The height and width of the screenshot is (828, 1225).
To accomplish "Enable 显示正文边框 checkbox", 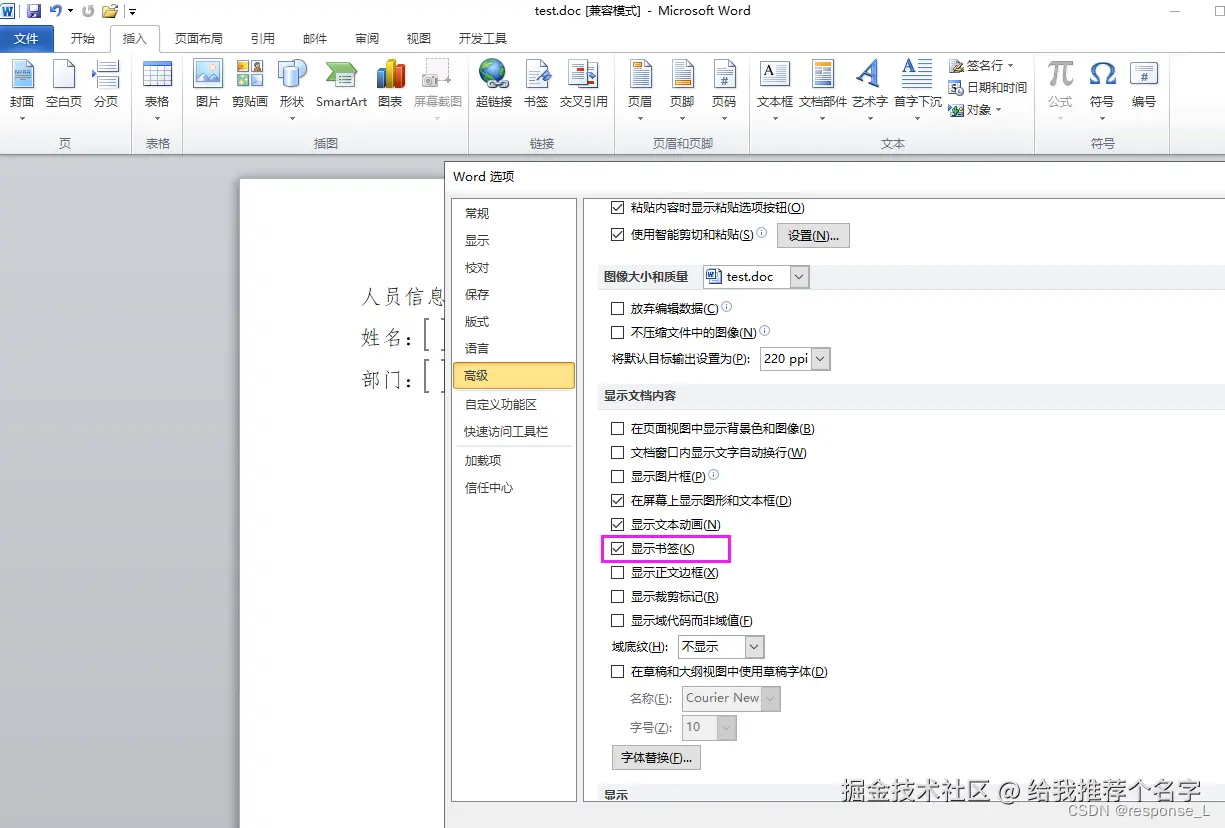I will point(617,573).
